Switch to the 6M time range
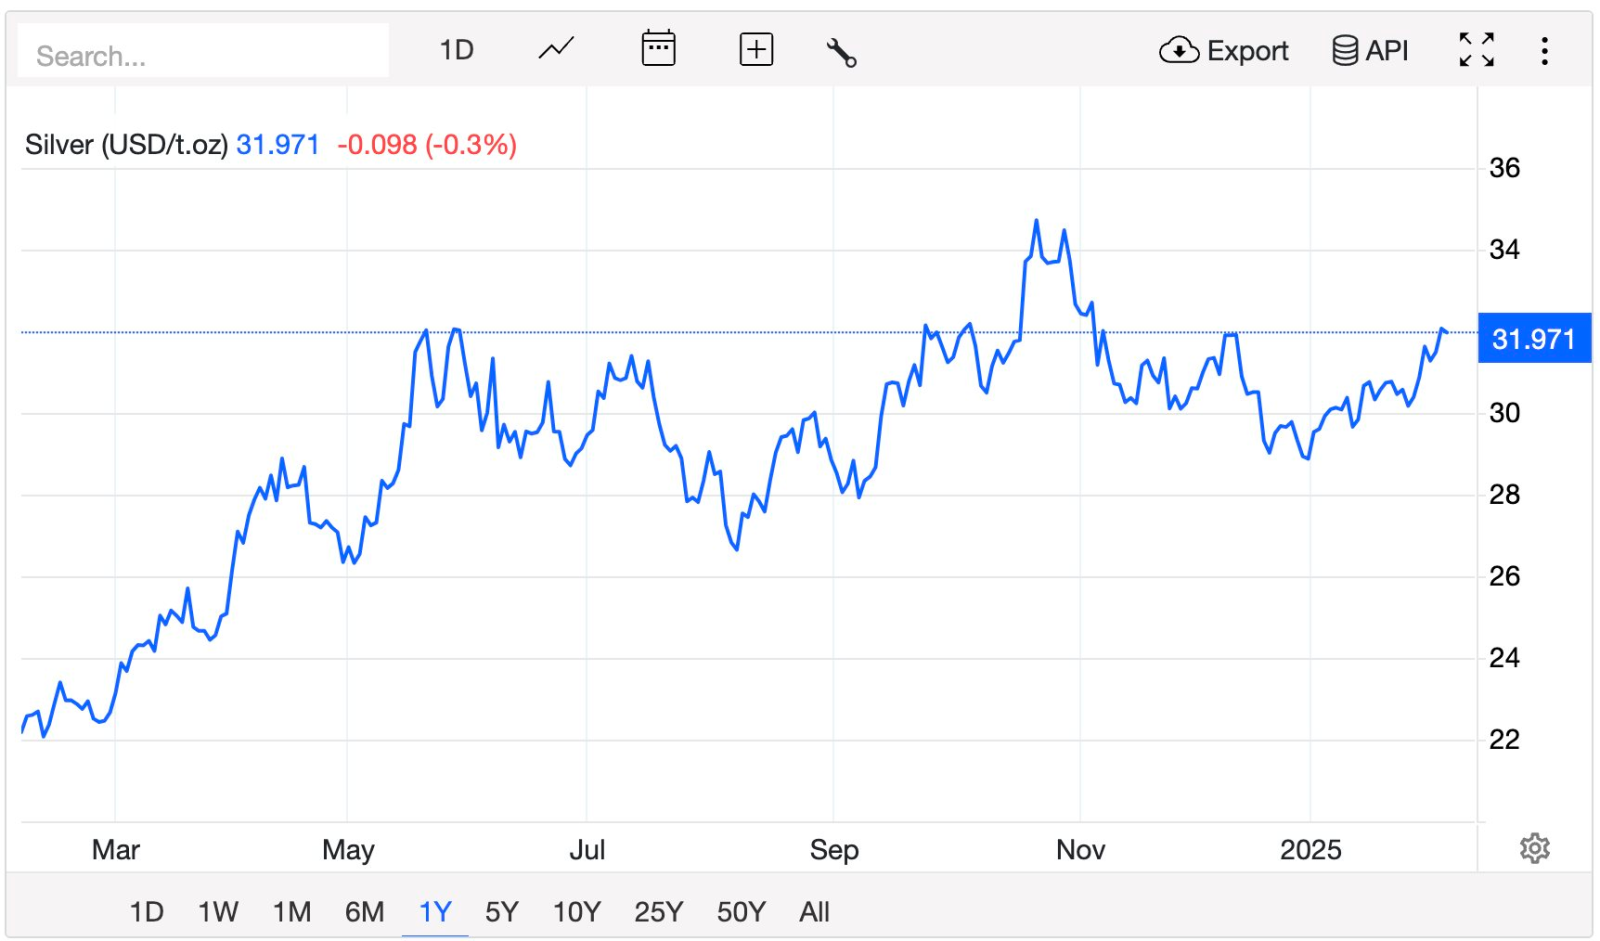The width and height of the screenshot is (1600, 941). [x=364, y=912]
